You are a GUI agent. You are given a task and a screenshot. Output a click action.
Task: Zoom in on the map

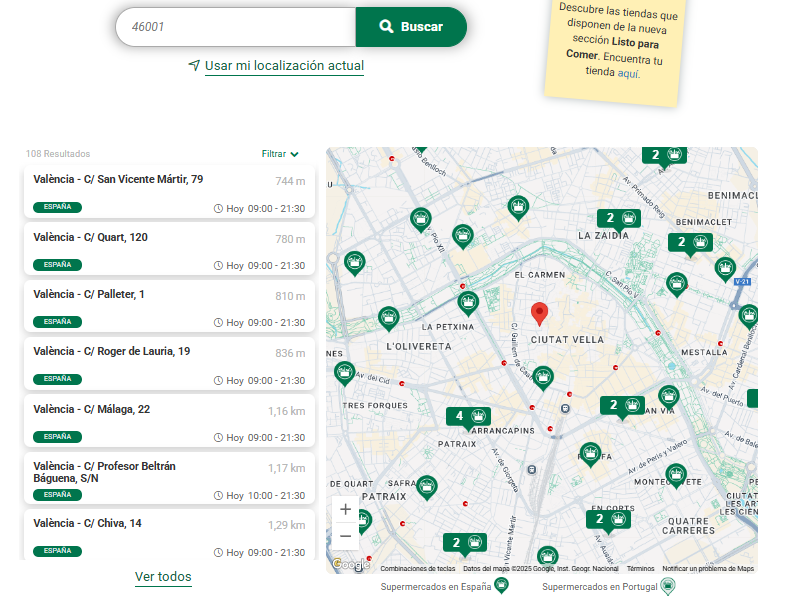coord(346,509)
